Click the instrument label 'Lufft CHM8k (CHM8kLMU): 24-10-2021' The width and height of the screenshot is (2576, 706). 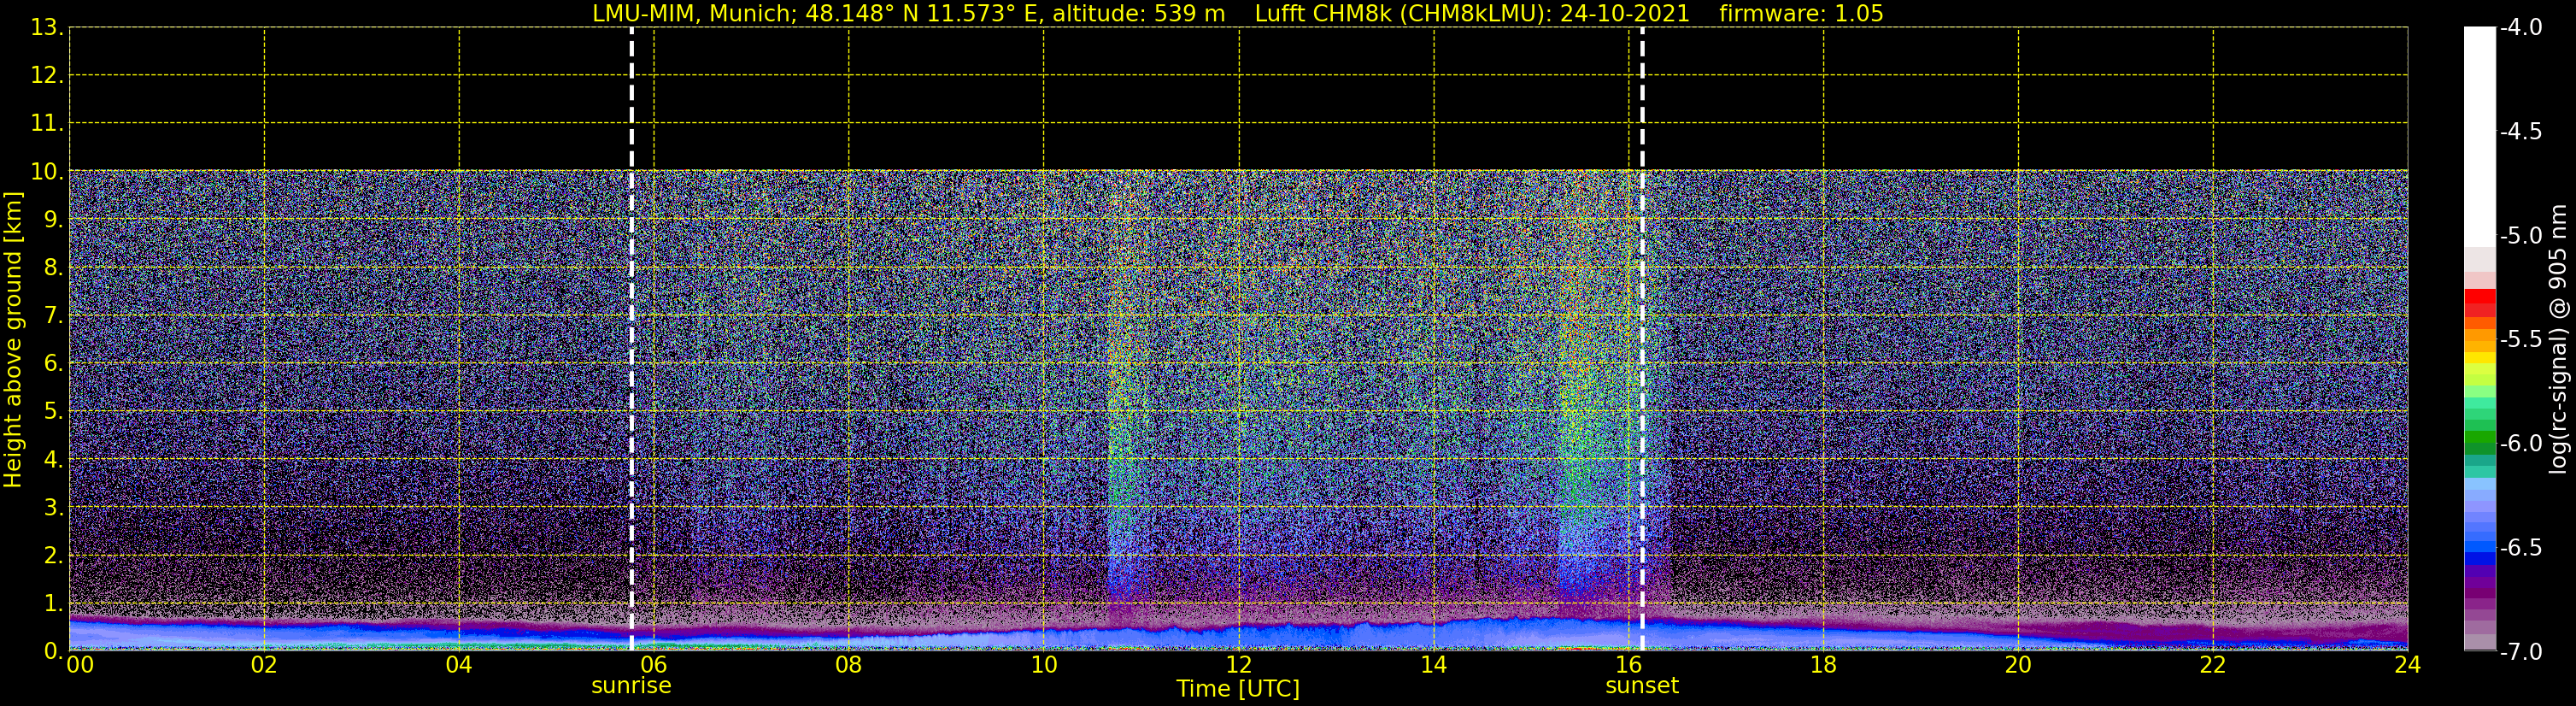(1472, 14)
